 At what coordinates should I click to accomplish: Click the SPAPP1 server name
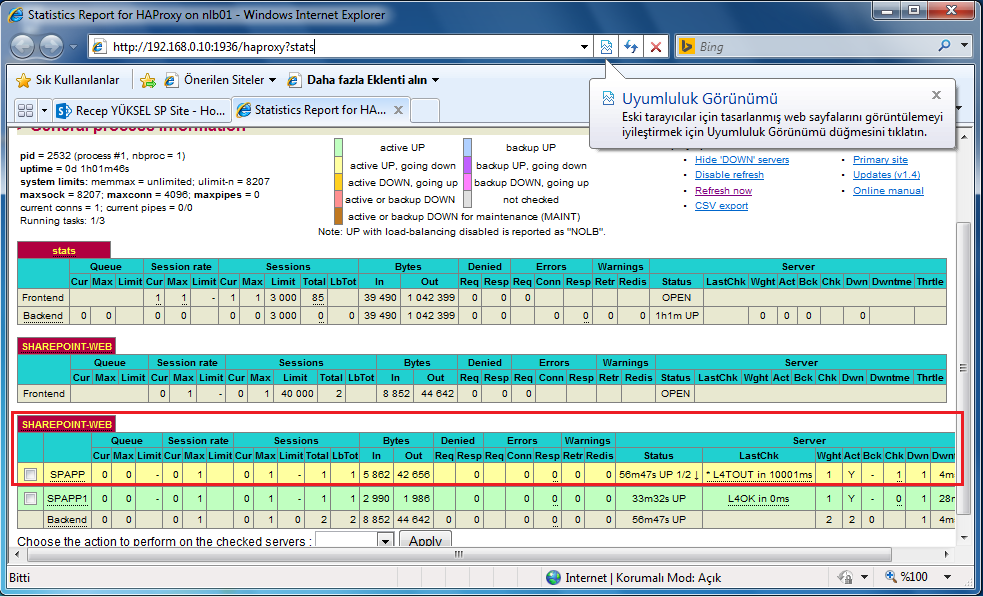(67, 499)
